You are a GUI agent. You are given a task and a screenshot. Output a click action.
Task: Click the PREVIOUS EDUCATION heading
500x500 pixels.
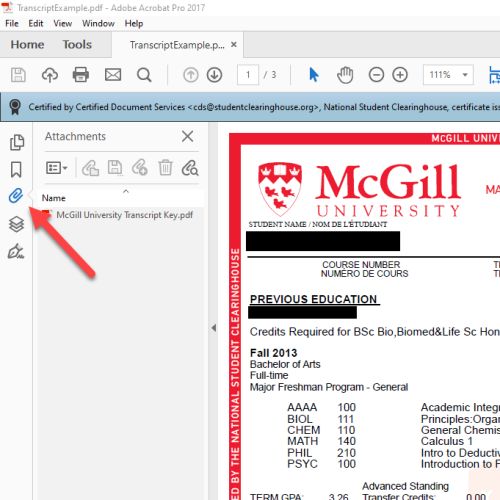(313, 299)
